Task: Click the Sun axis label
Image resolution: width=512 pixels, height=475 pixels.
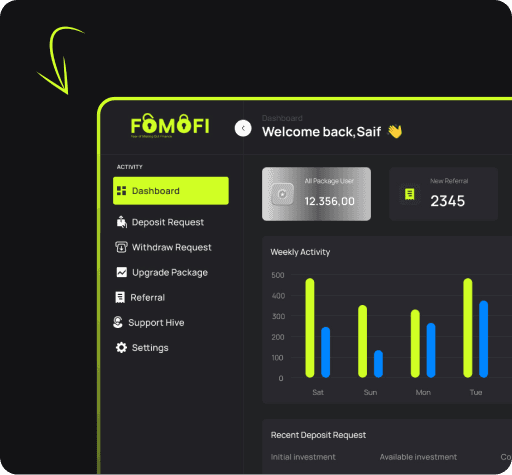Action: (370, 392)
